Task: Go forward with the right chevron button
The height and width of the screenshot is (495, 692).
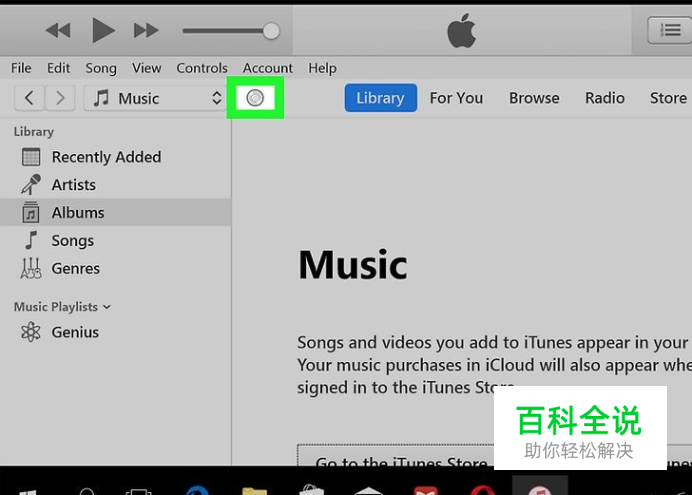Action: click(60, 98)
